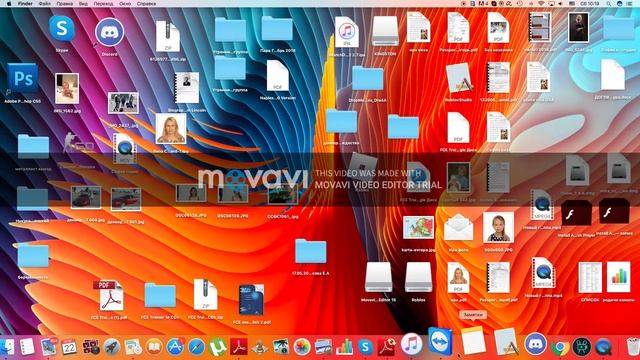Viewport: 640px width, 360px height.
Task: Launch Discord from the Dock
Action: [536, 343]
